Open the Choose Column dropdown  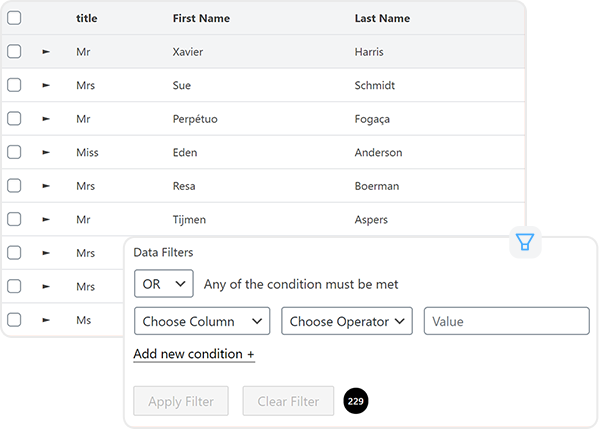click(202, 321)
